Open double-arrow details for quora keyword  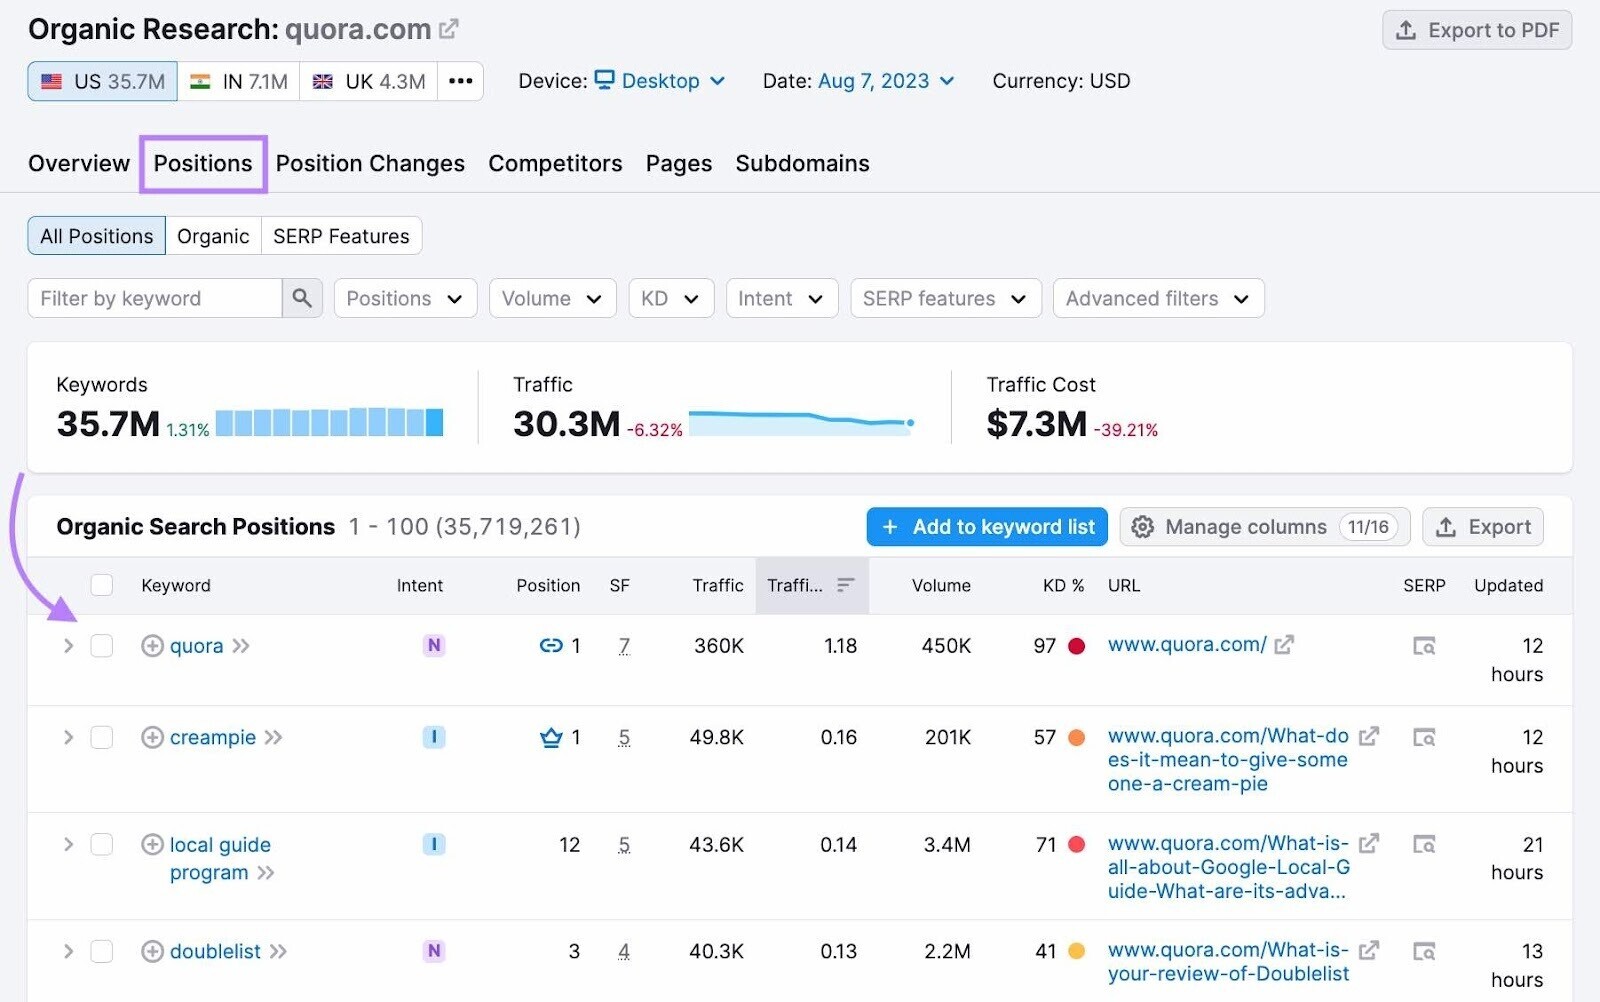point(241,646)
